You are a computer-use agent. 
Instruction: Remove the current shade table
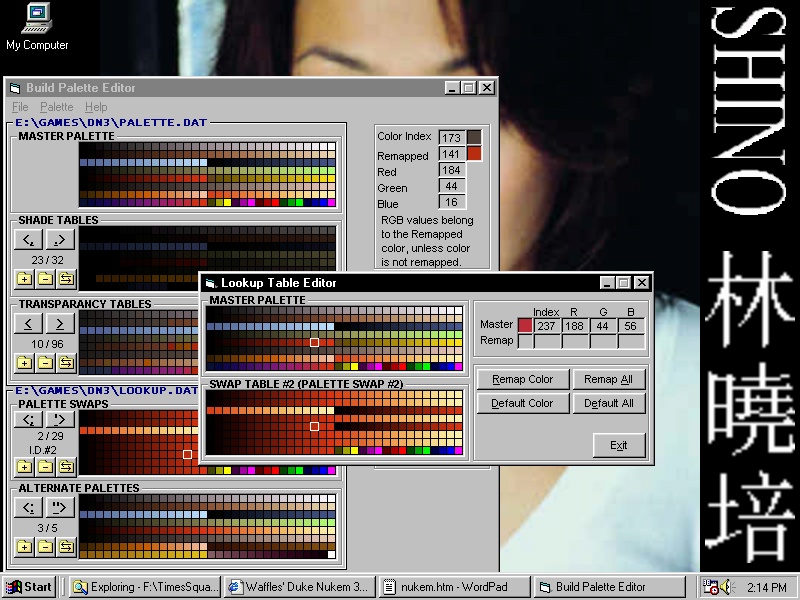pos(45,278)
